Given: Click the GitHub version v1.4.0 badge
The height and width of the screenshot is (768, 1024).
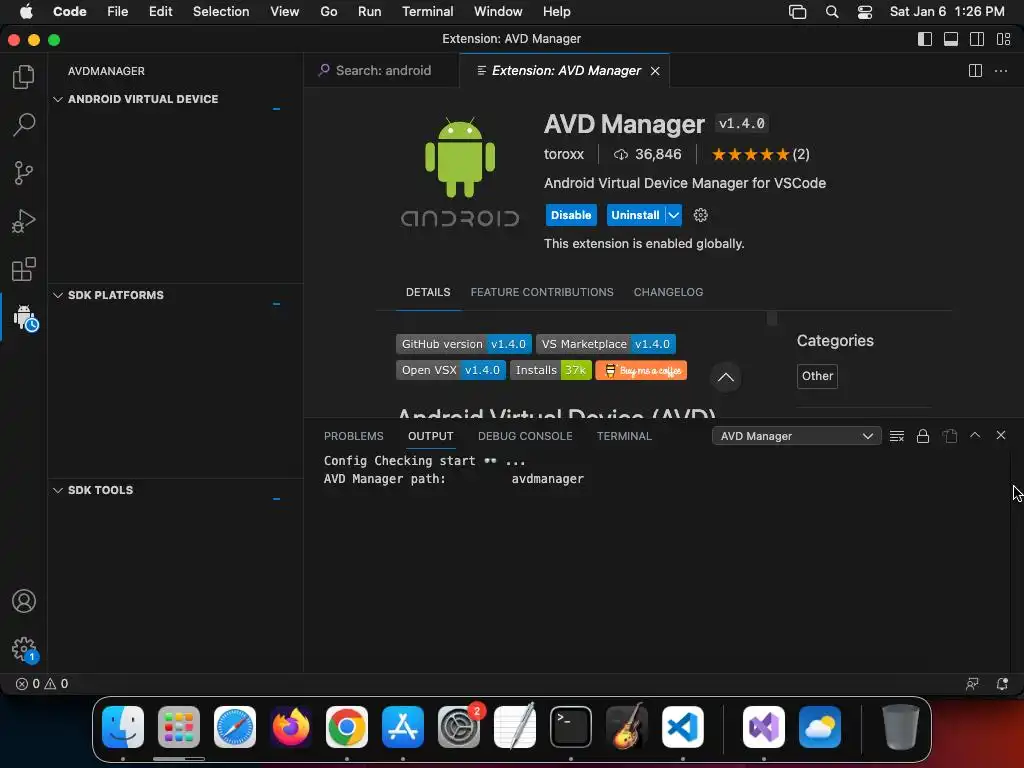Looking at the screenshot, I should pyautogui.click(x=463, y=344).
